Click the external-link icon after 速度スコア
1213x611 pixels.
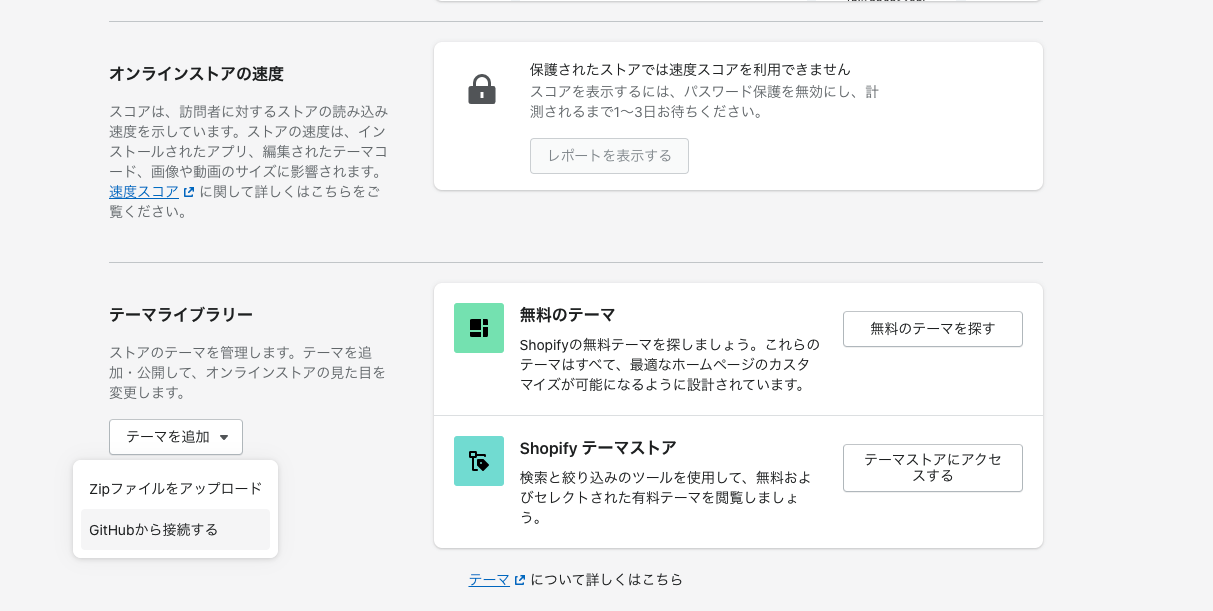[x=190, y=191]
